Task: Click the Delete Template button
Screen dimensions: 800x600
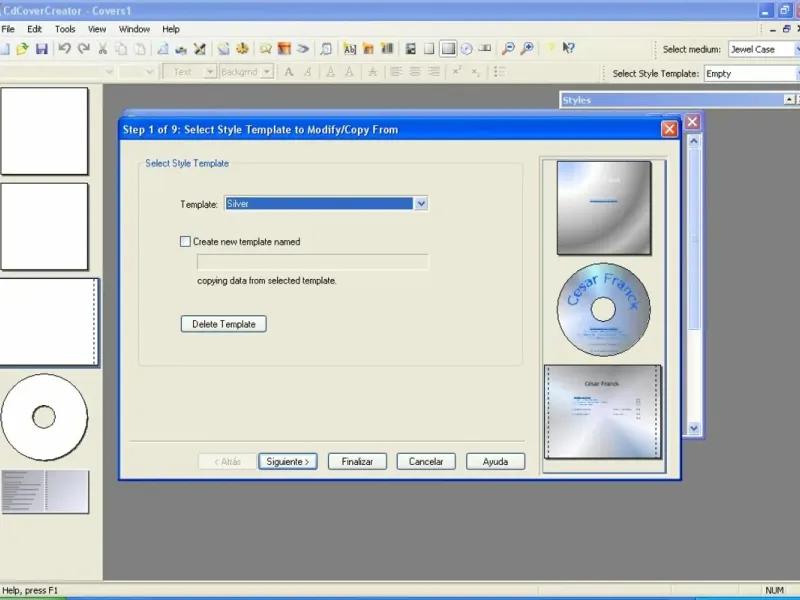Action: 224,324
